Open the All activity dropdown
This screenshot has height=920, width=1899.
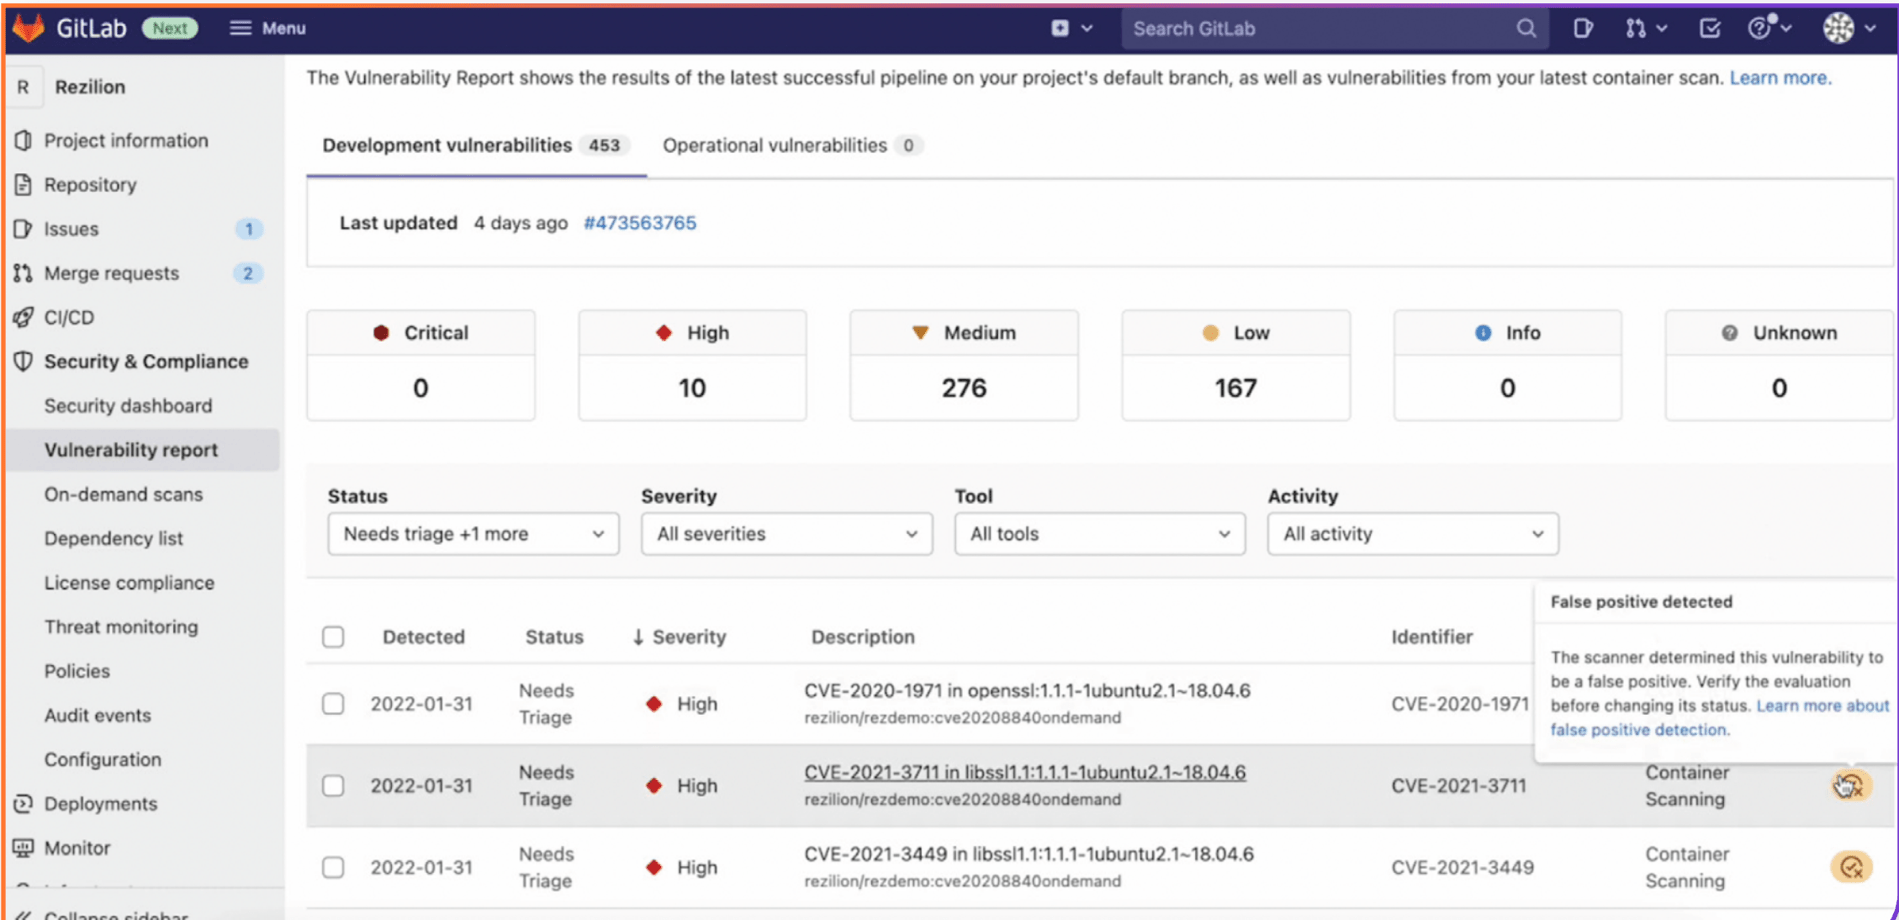pos(1411,533)
